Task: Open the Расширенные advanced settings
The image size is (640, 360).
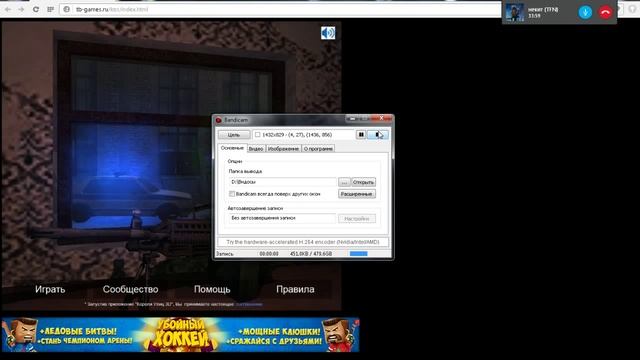Action: coord(357,194)
